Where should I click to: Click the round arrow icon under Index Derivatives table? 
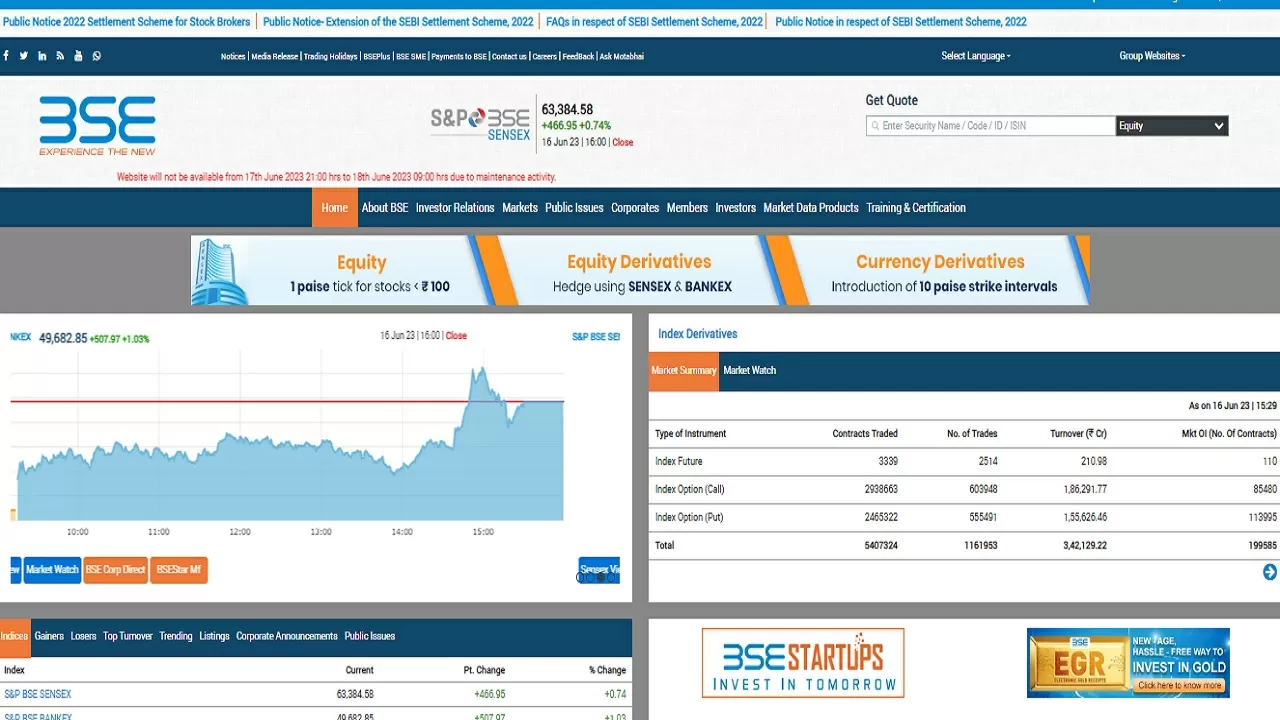click(1270, 572)
